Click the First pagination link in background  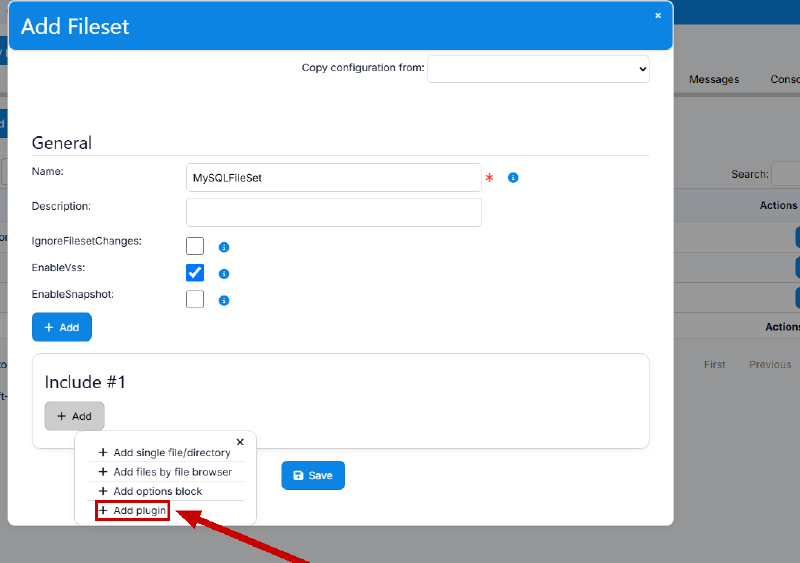[714, 364]
